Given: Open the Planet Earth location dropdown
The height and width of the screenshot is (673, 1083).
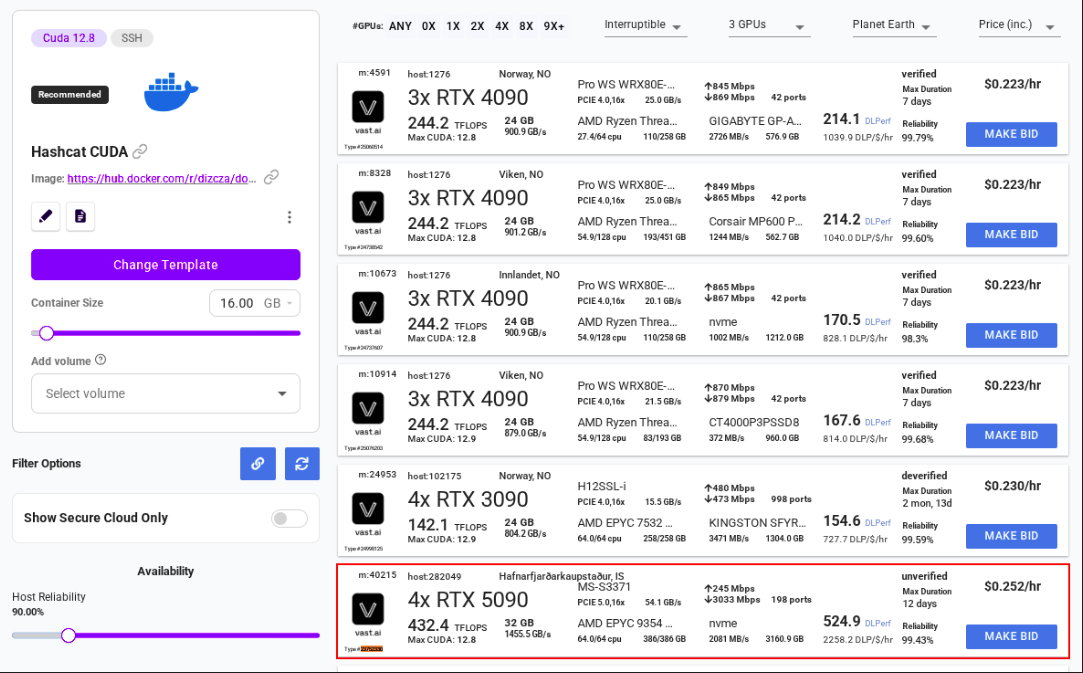Looking at the screenshot, I should pos(894,26).
